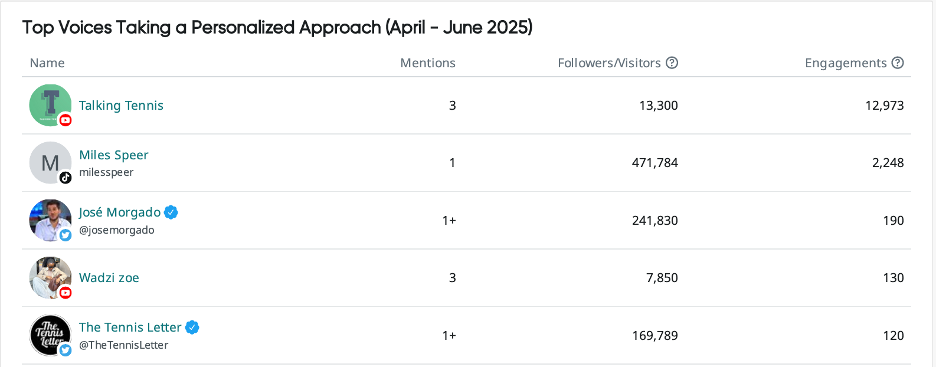Click the Miles Speer gray M avatar
936x368 pixels.
coord(50,162)
